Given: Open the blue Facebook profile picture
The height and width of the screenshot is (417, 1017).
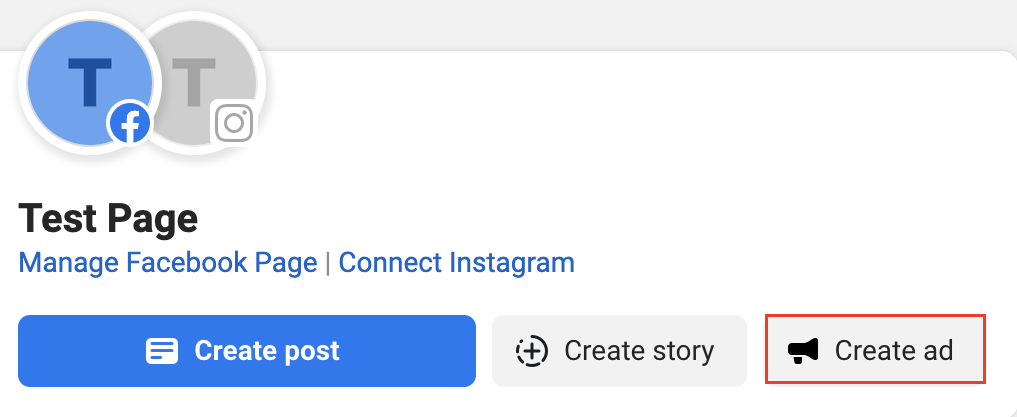Looking at the screenshot, I should pyautogui.click(x=90, y=84).
